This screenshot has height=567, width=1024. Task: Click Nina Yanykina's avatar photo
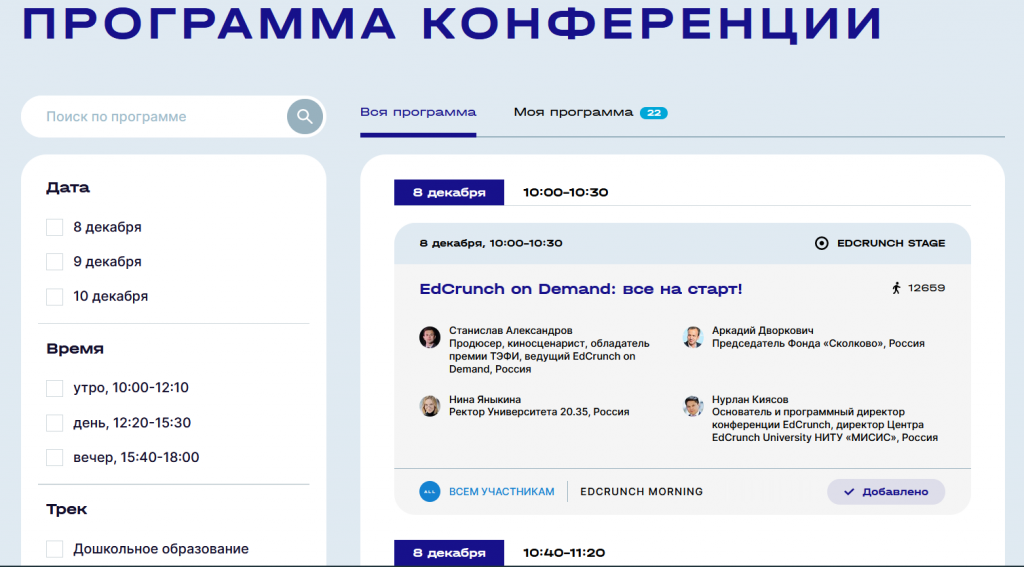[430, 406]
